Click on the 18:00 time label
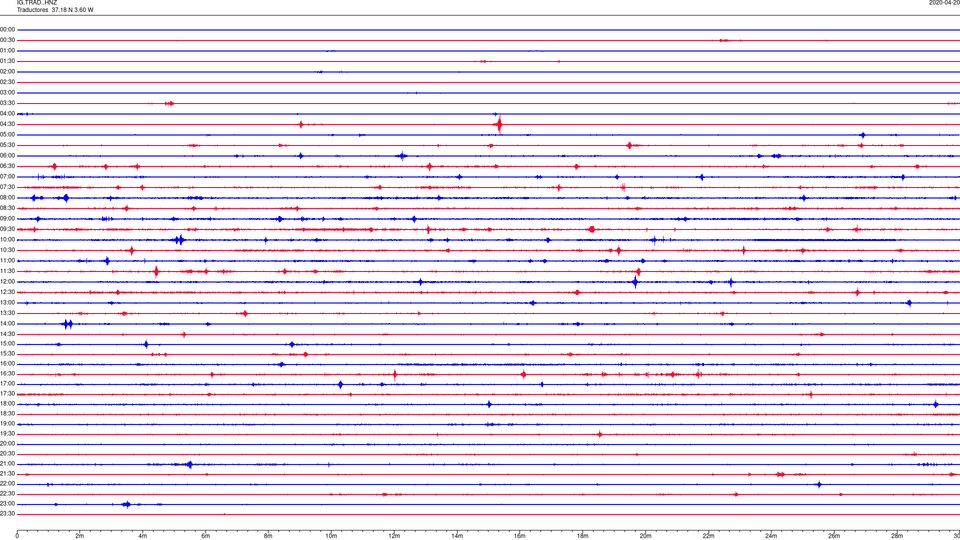960x540 pixels. (x=8, y=404)
